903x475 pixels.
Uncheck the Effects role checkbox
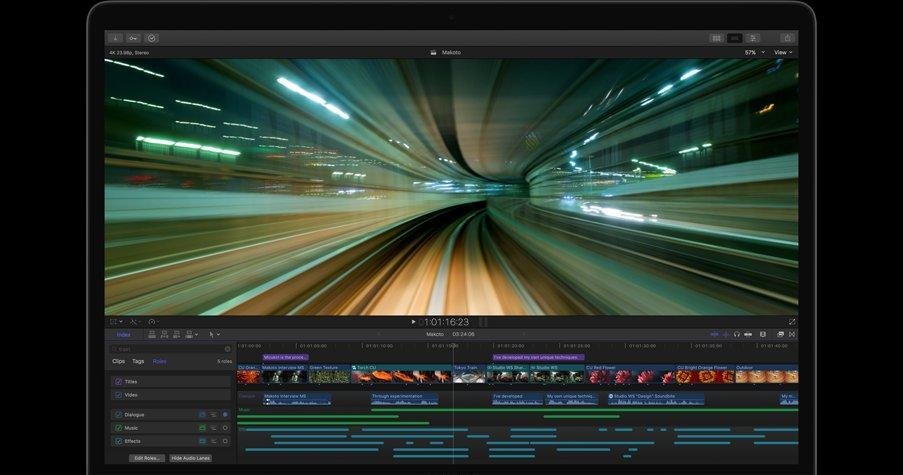(x=119, y=441)
